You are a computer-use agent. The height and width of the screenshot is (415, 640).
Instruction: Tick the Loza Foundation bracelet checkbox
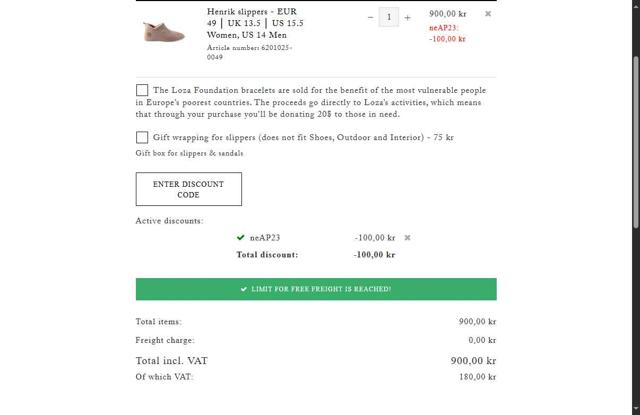(x=142, y=91)
